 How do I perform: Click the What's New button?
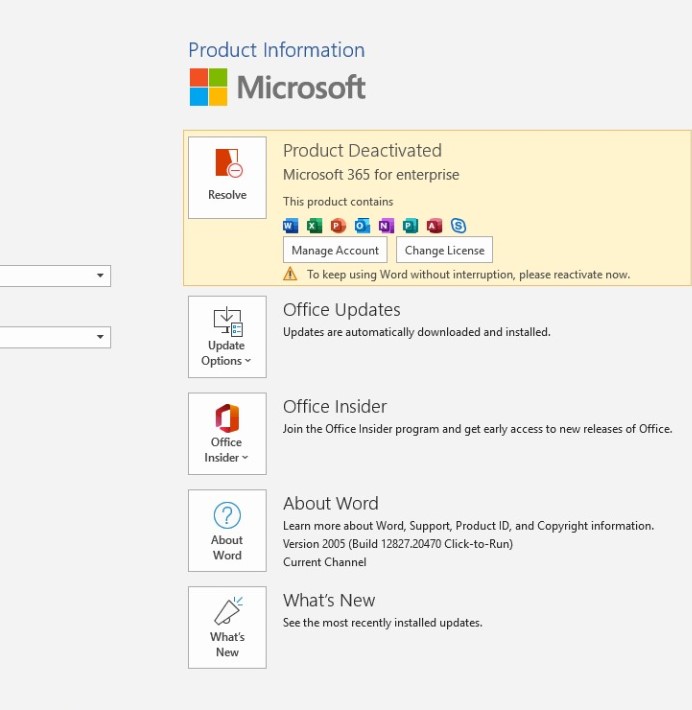pyautogui.click(x=227, y=628)
